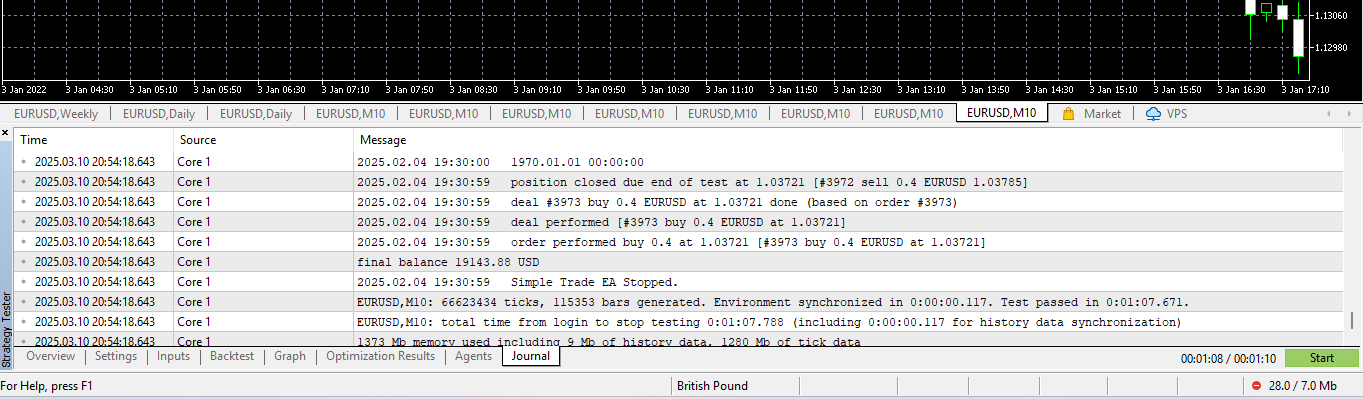Open the Graph tab

(x=290, y=356)
